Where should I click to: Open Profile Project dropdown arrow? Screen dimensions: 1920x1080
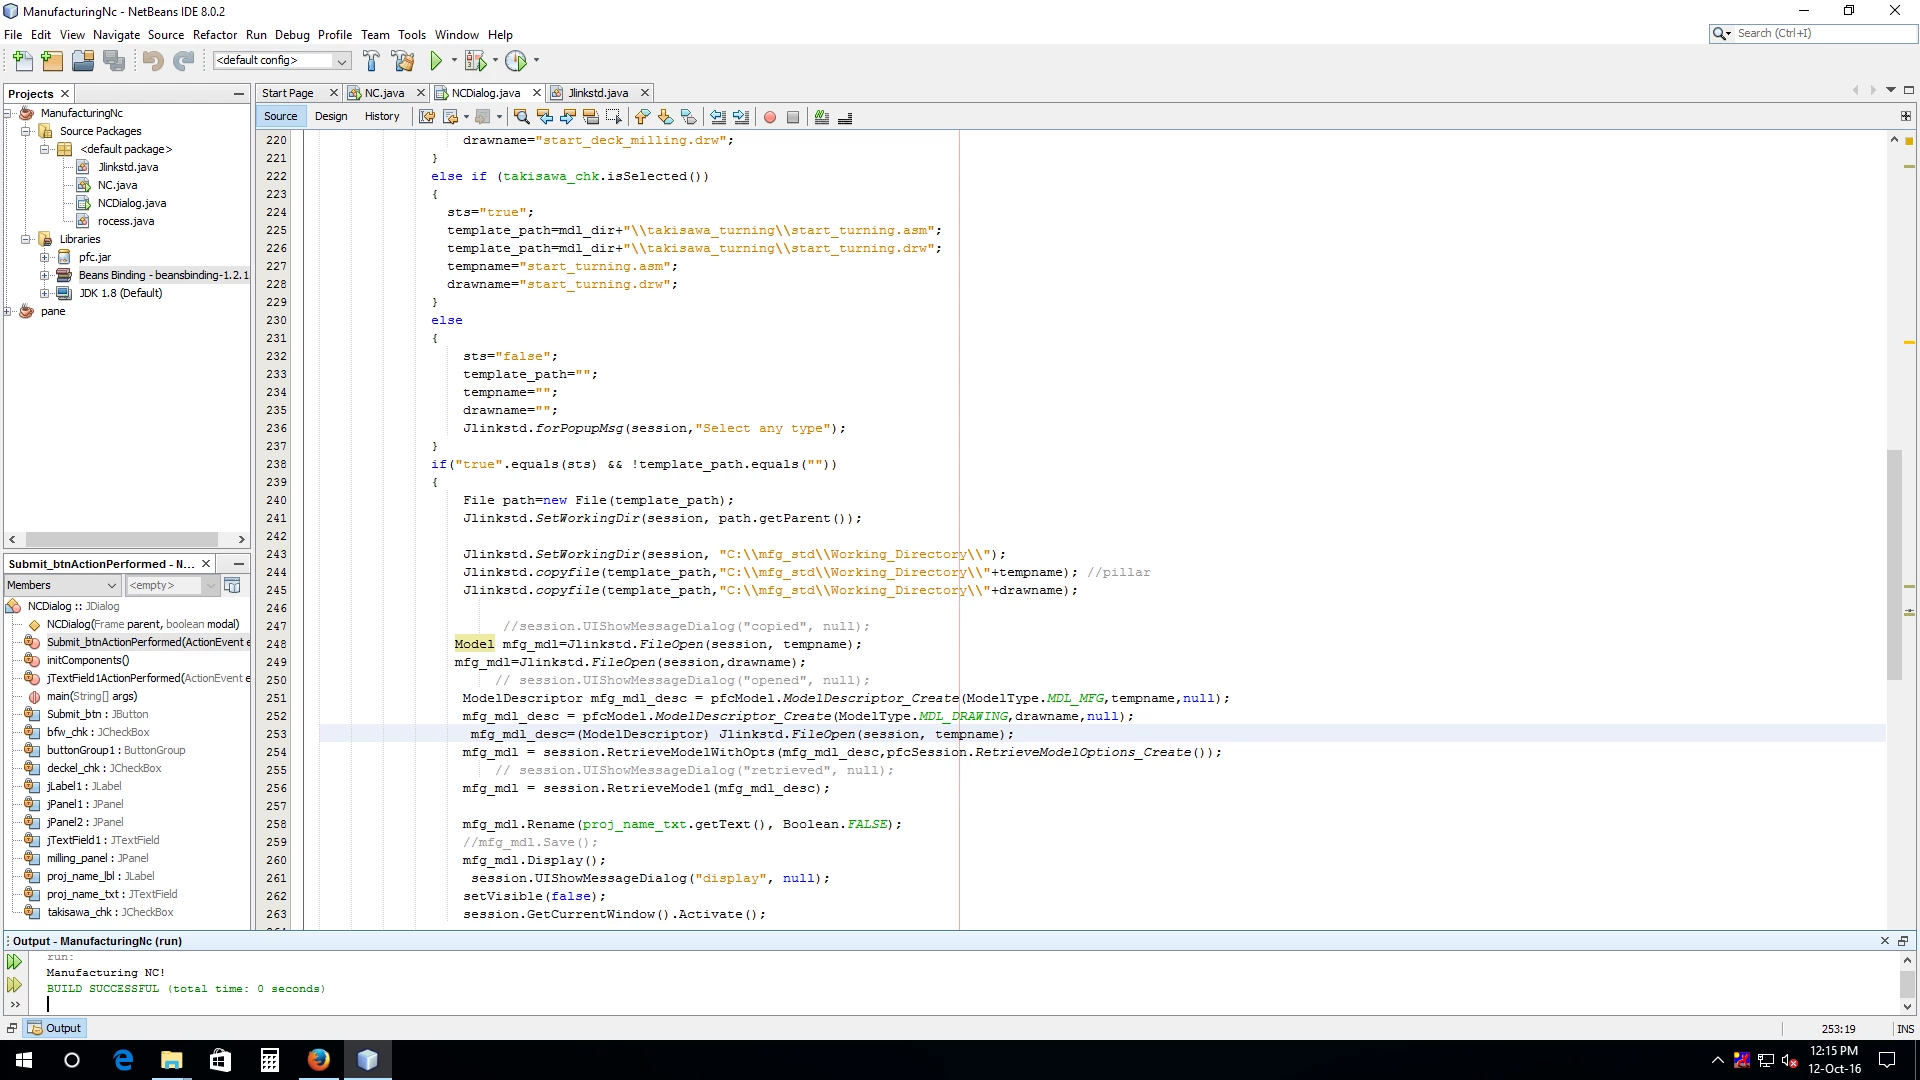(x=536, y=61)
